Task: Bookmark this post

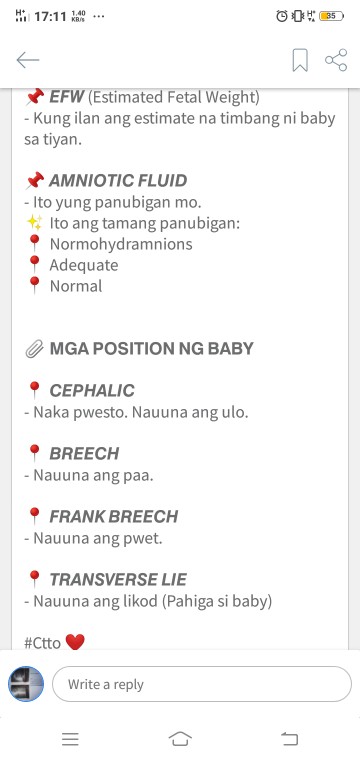Action: 300,60
